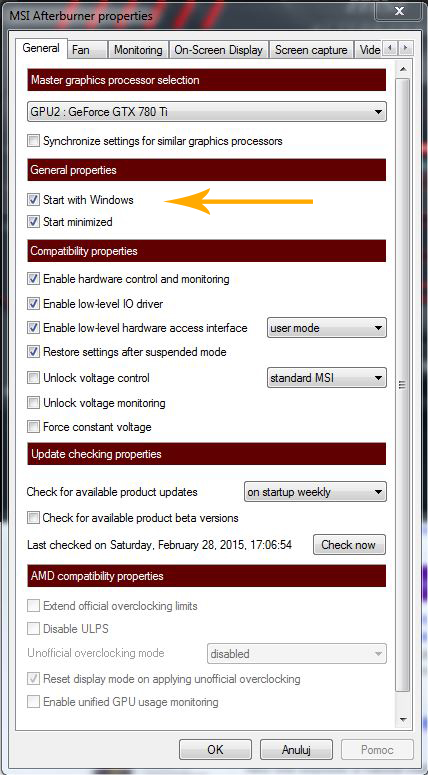Open the user mode dropdown
Viewport: 428px width, 775px height.
[327, 328]
